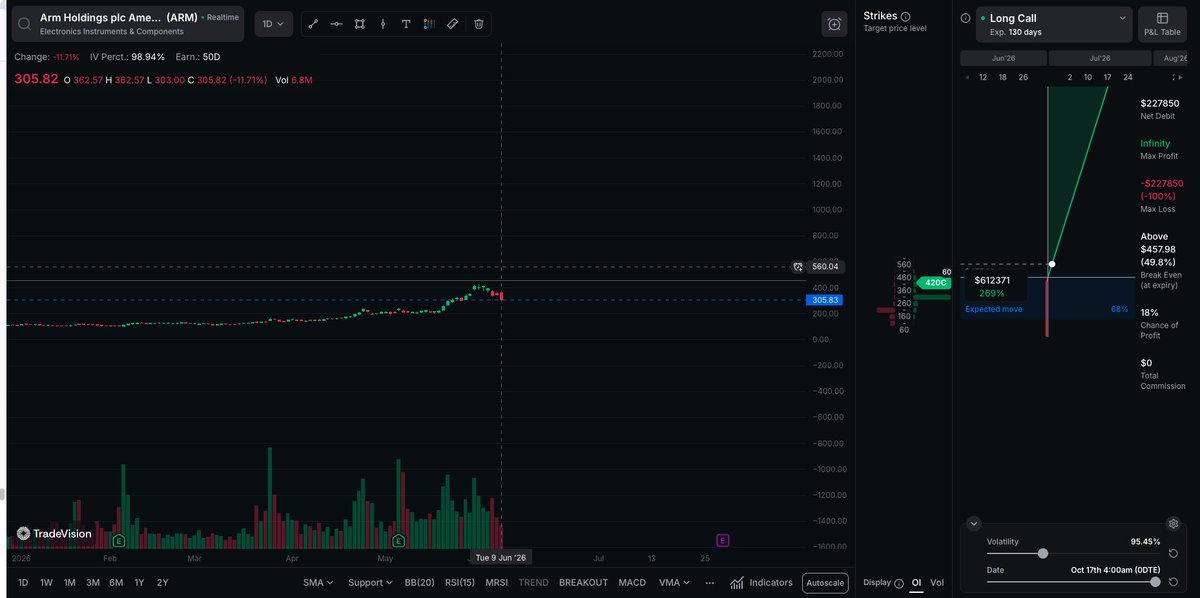The image size is (1200, 598).
Task: Open the VMA indicator dropdown
Action: click(673, 583)
